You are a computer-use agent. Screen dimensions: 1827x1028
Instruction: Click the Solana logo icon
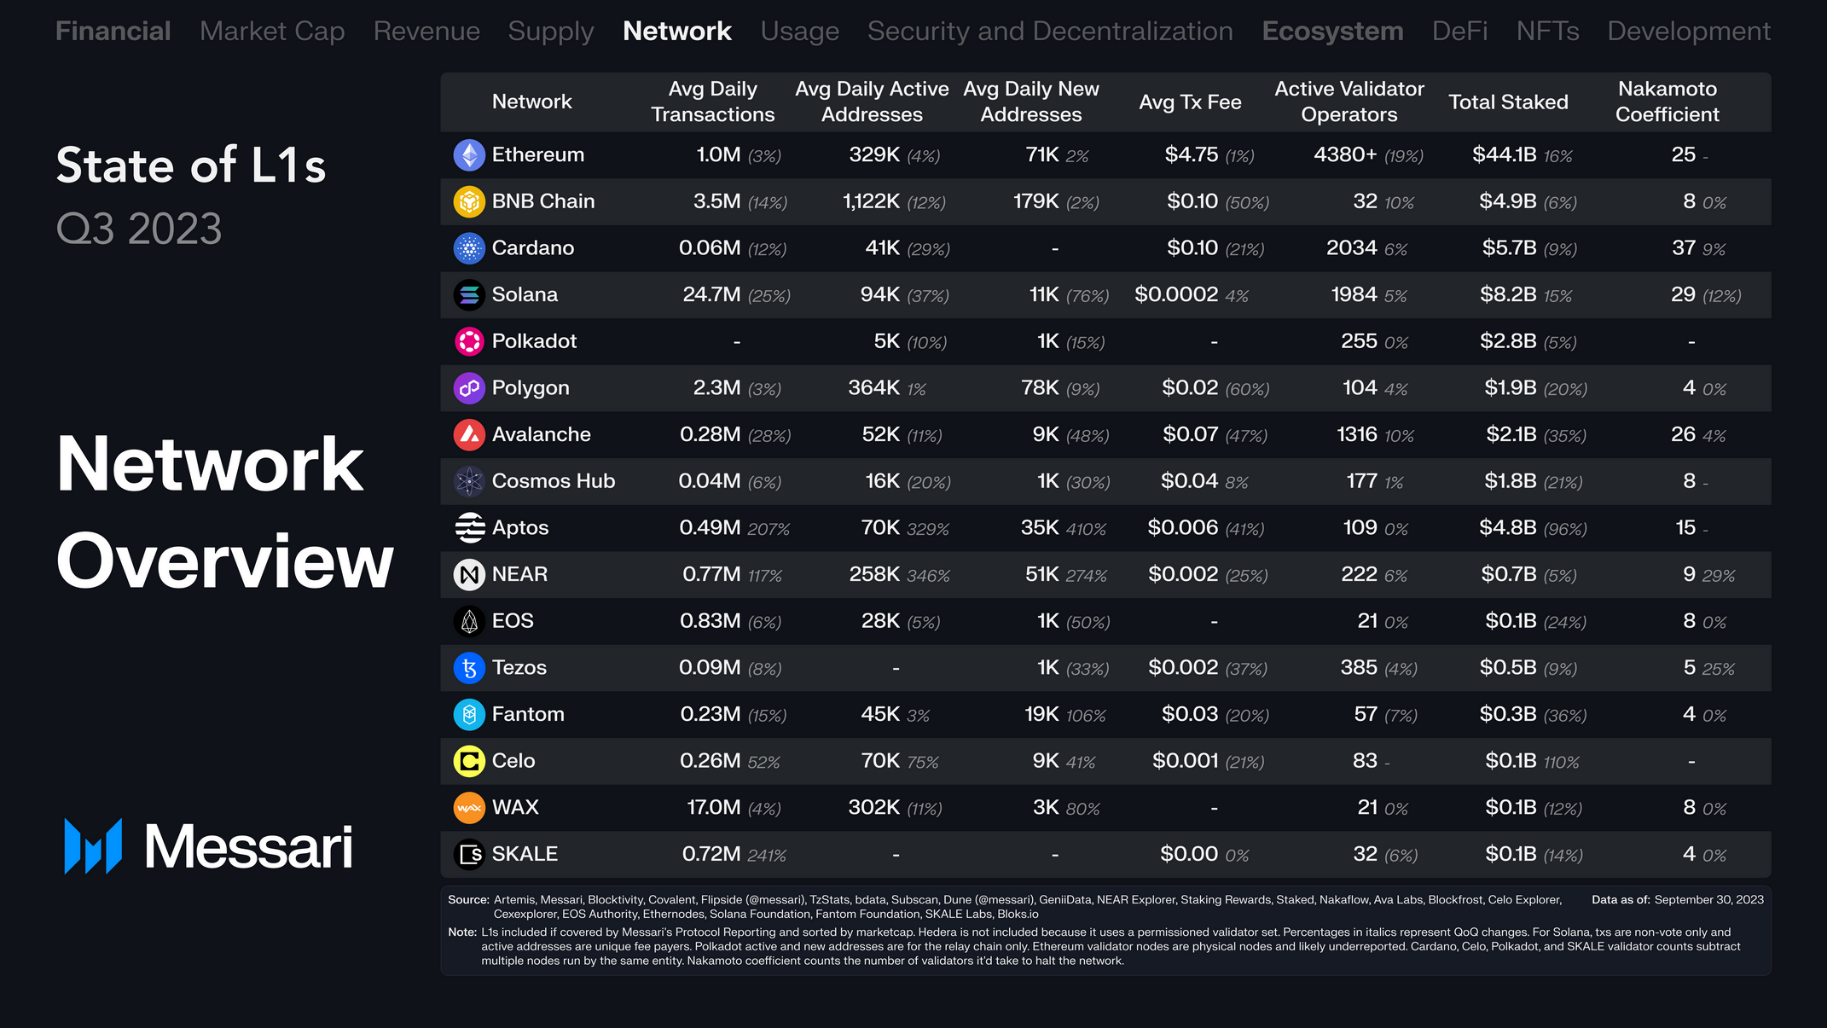tap(469, 295)
